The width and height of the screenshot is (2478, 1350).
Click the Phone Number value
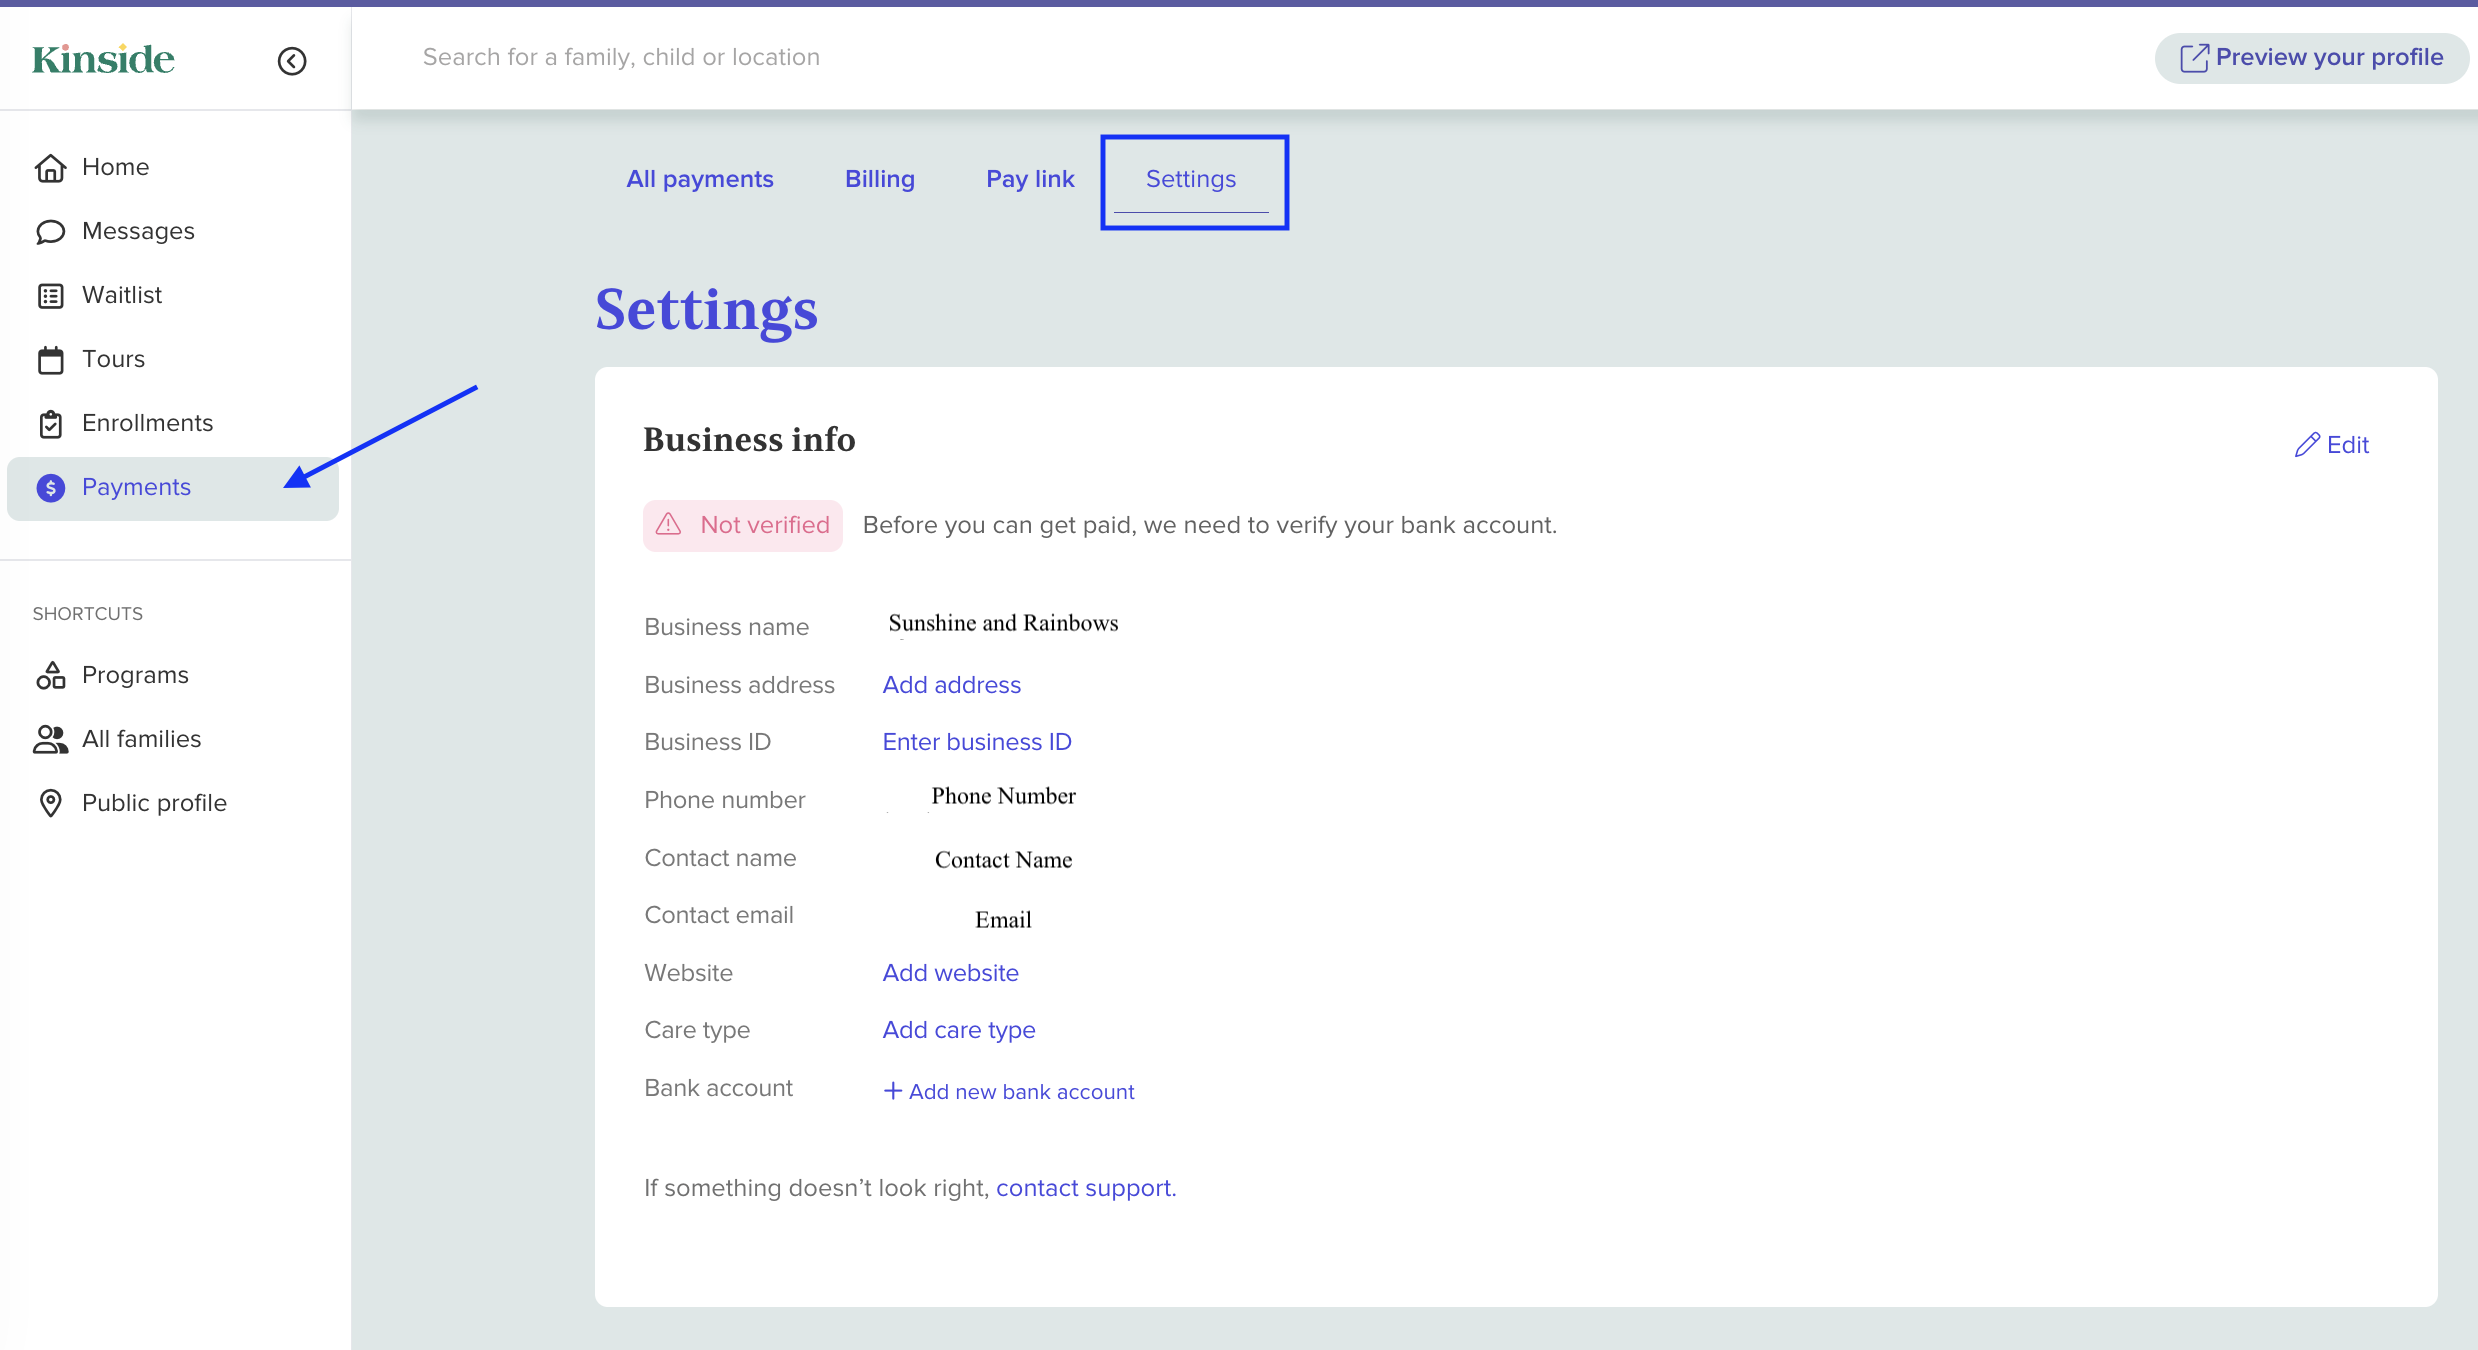pos(1003,796)
